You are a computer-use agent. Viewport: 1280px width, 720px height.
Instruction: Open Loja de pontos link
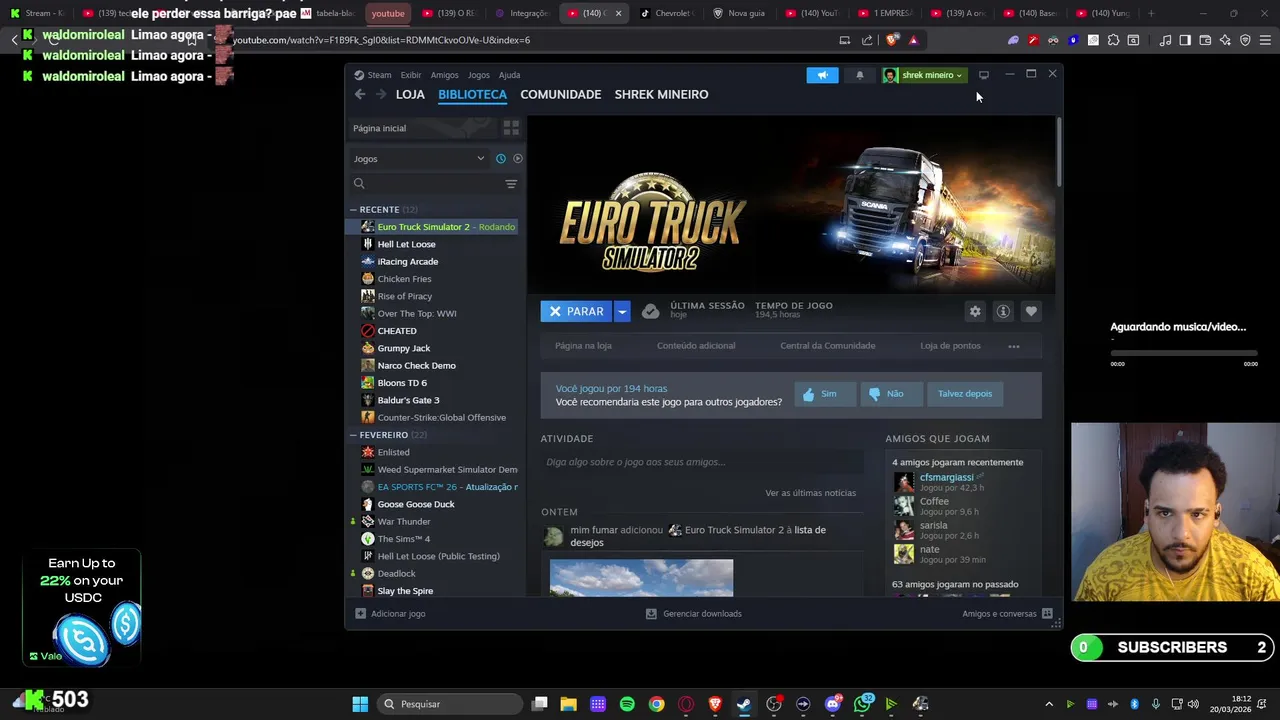pyautogui.click(x=950, y=346)
